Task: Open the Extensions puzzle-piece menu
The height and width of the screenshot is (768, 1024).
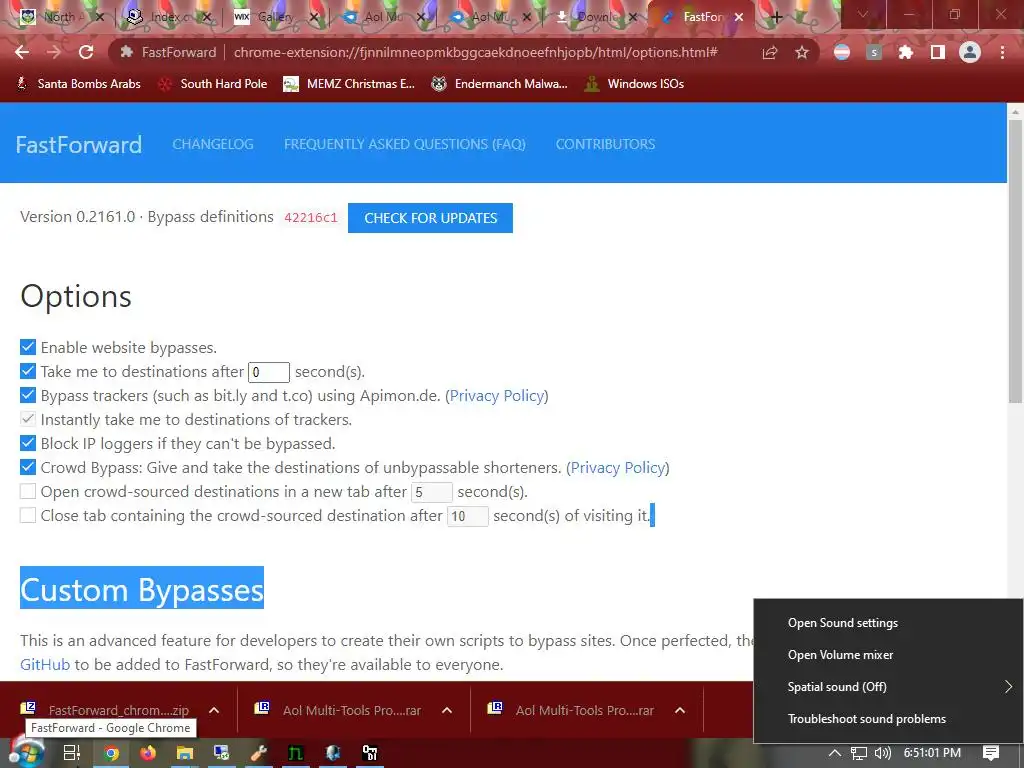Action: click(905, 52)
